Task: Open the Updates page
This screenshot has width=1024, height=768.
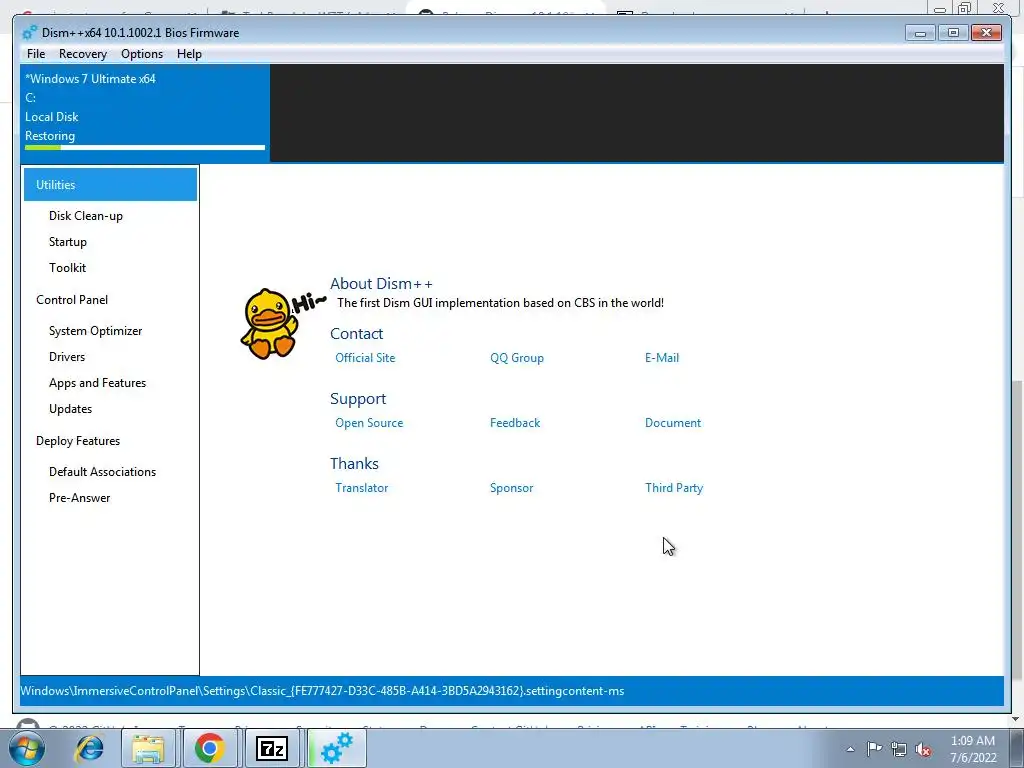Action: 71,409
